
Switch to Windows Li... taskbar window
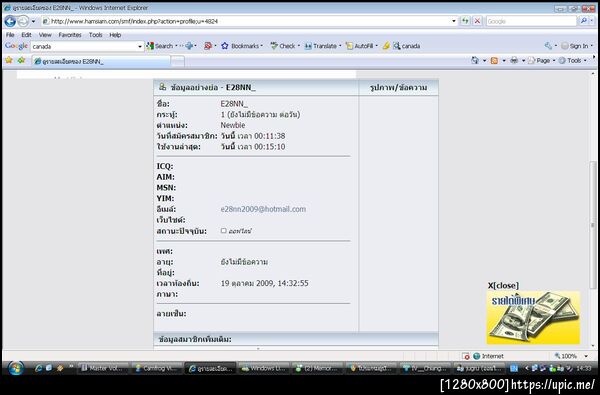(x=263, y=369)
